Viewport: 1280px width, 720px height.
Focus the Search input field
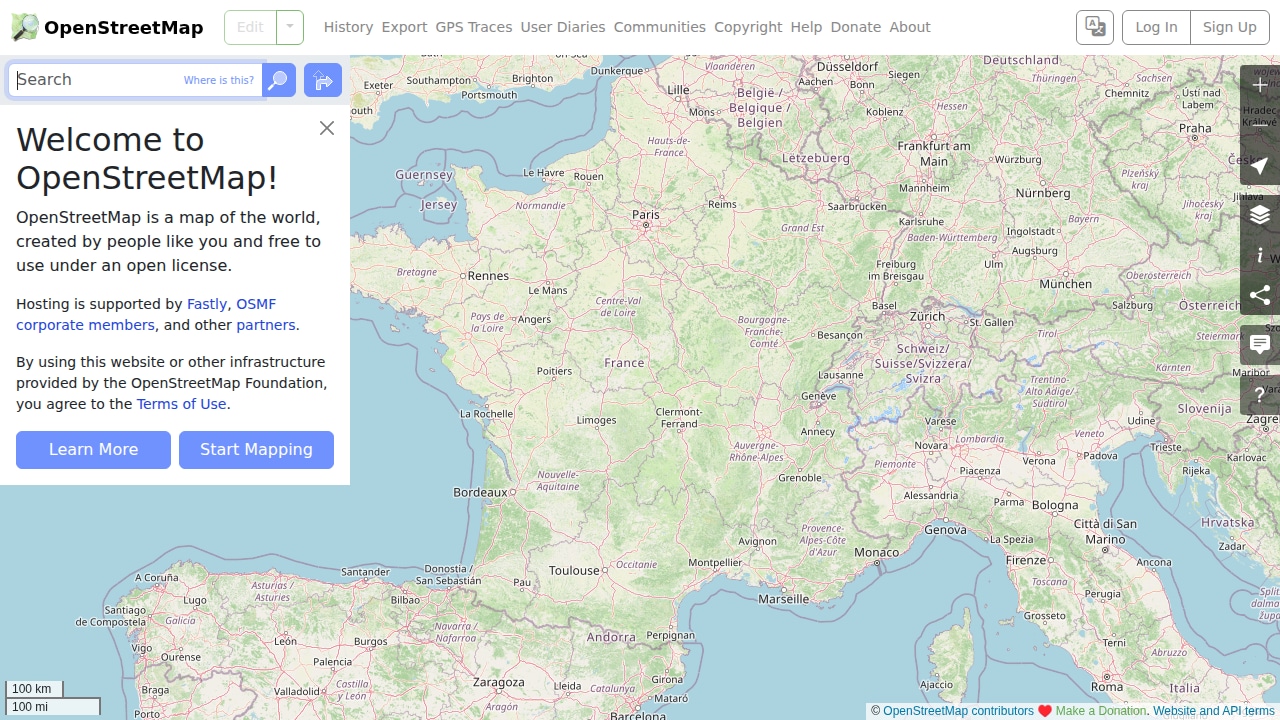coord(136,80)
